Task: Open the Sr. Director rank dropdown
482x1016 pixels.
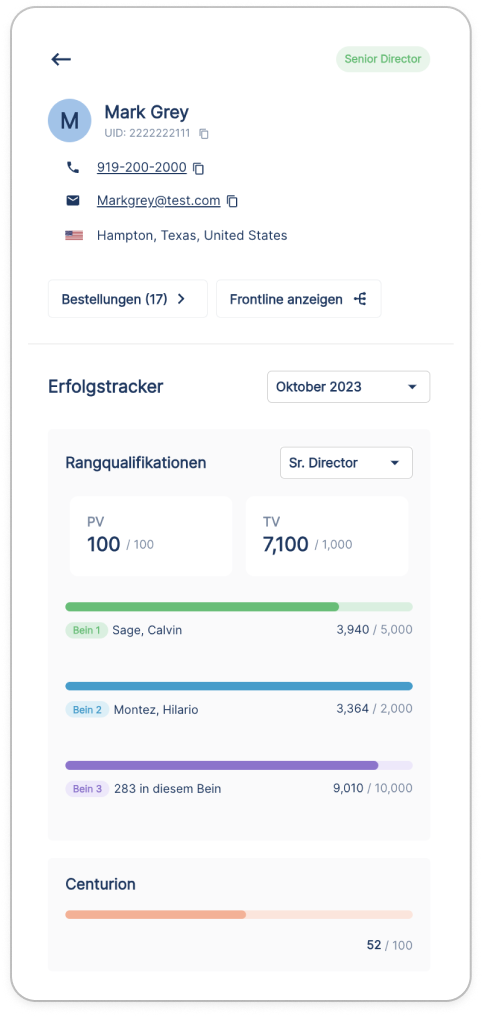Action: tap(346, 463)
